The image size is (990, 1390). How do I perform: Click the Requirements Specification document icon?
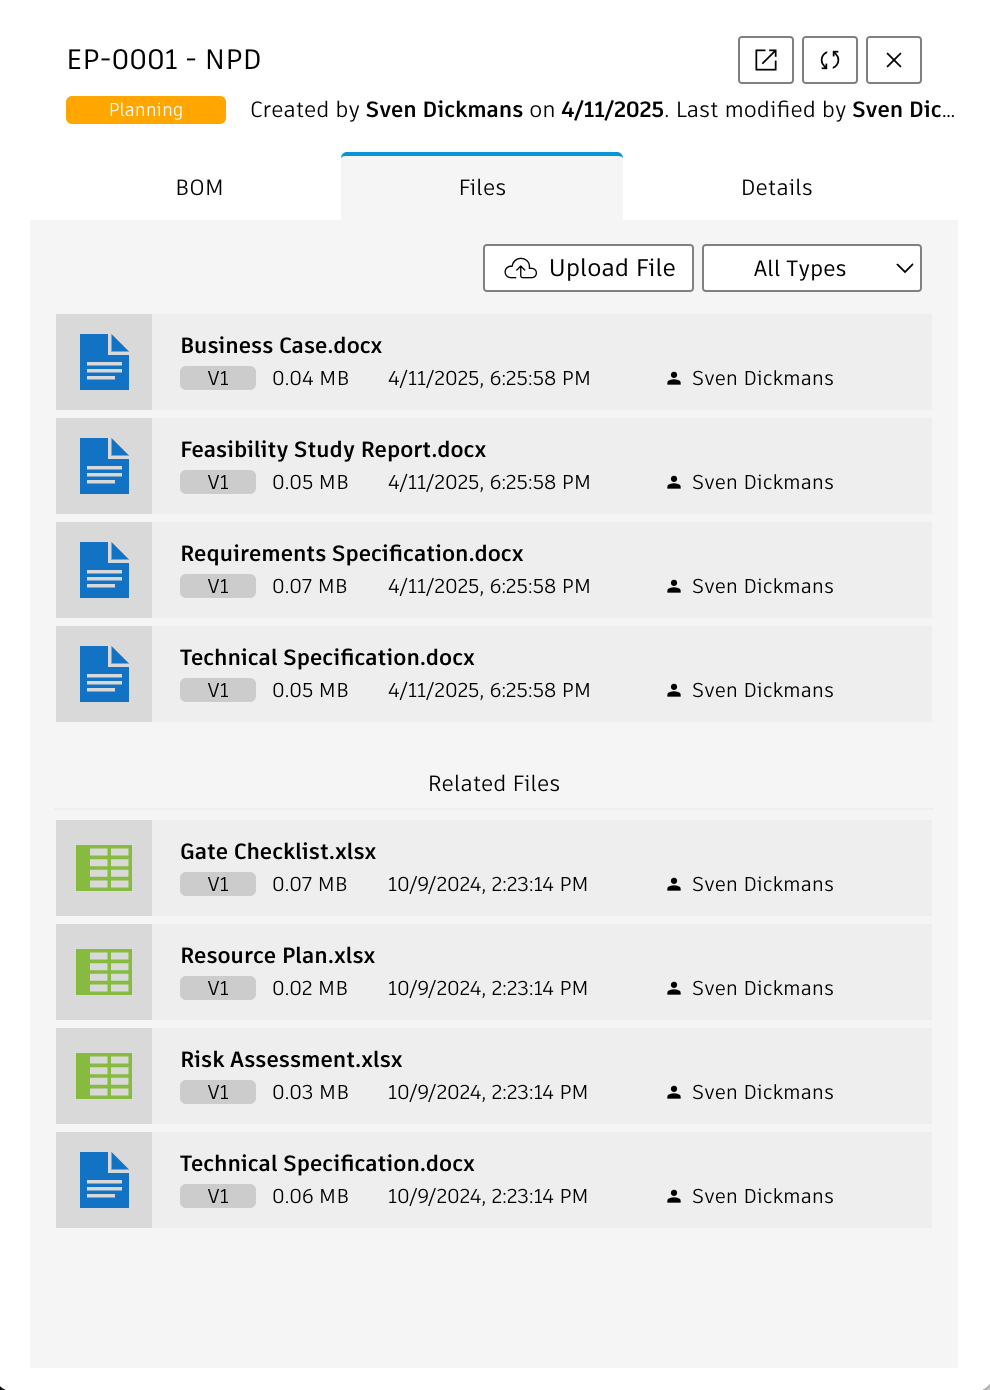(104, 570)
